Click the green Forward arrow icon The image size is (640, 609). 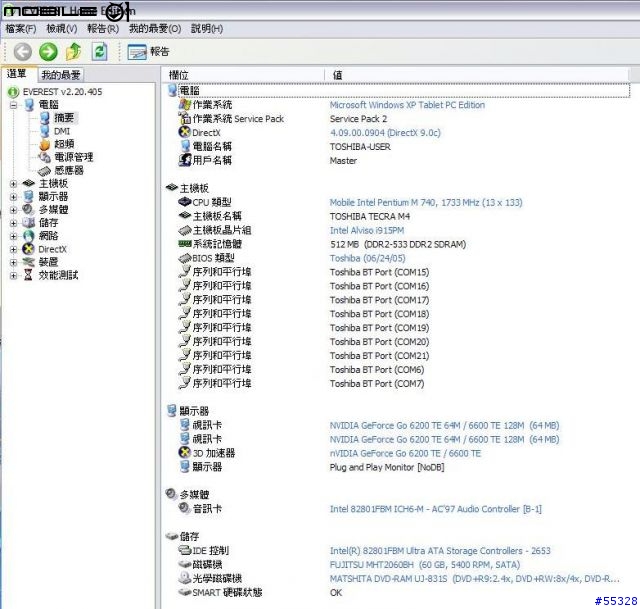(x=48, y=52)
